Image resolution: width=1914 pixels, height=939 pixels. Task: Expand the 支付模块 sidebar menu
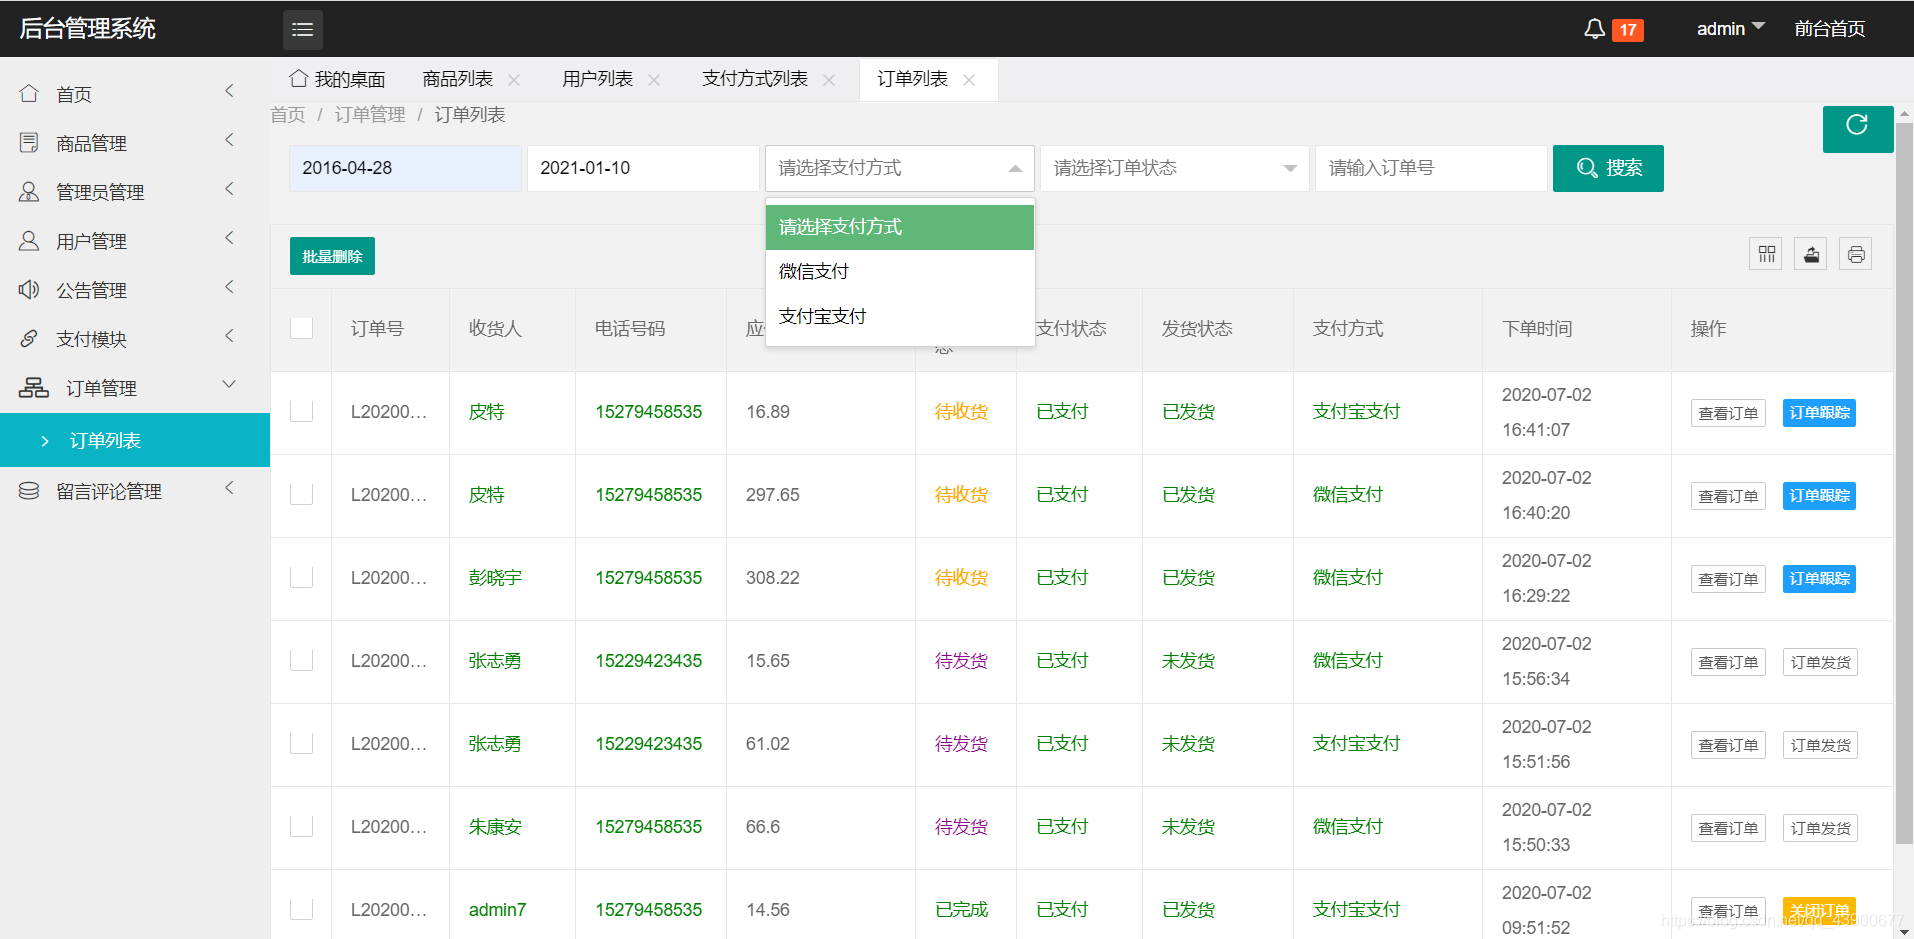tap(229, 336)
